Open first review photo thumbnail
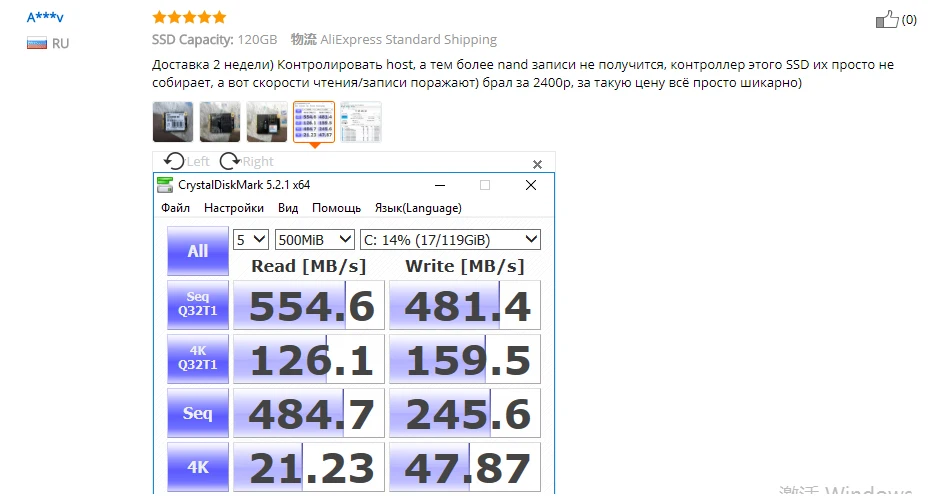The image size is (950, 500). (x=173, y=122)
